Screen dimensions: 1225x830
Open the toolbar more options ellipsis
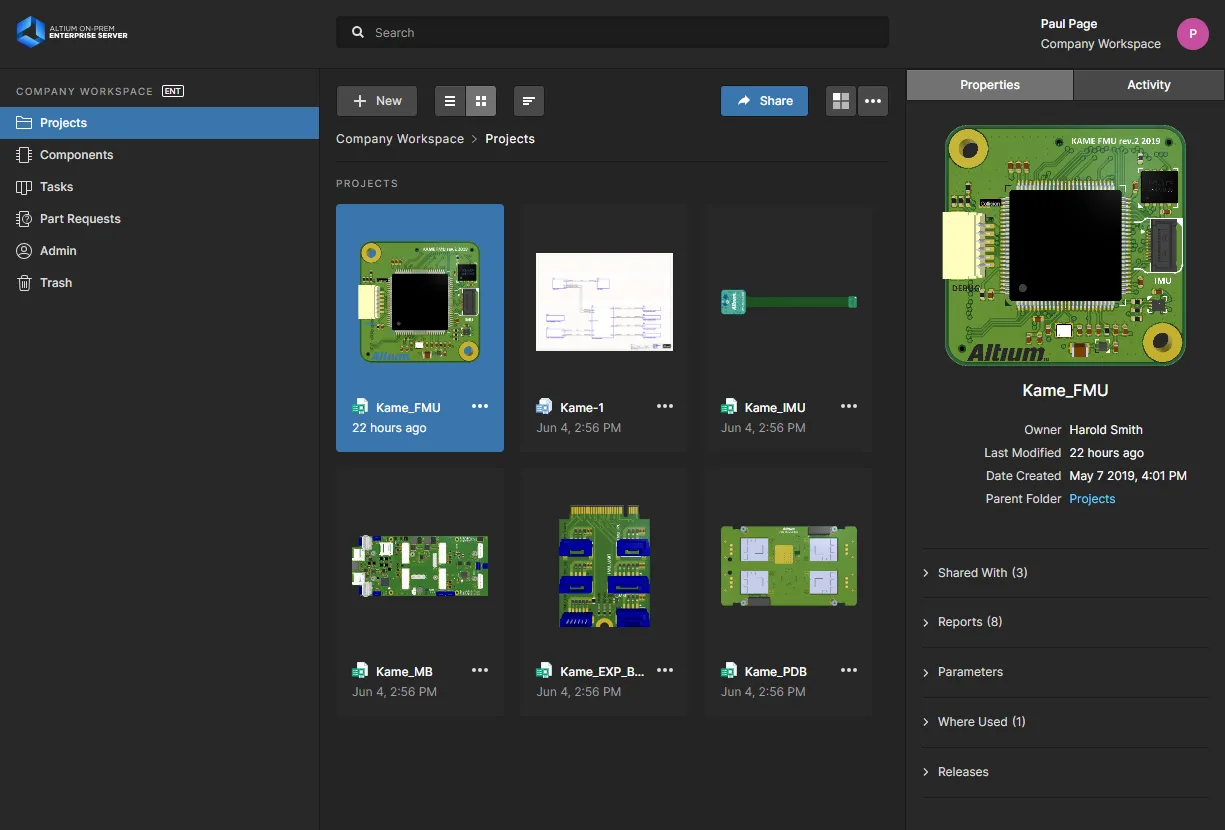coord(873,101)
